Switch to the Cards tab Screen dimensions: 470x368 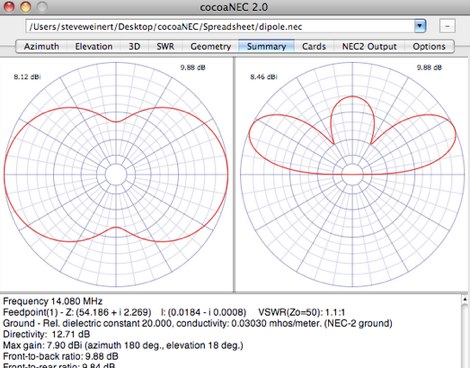click(314, 46)
